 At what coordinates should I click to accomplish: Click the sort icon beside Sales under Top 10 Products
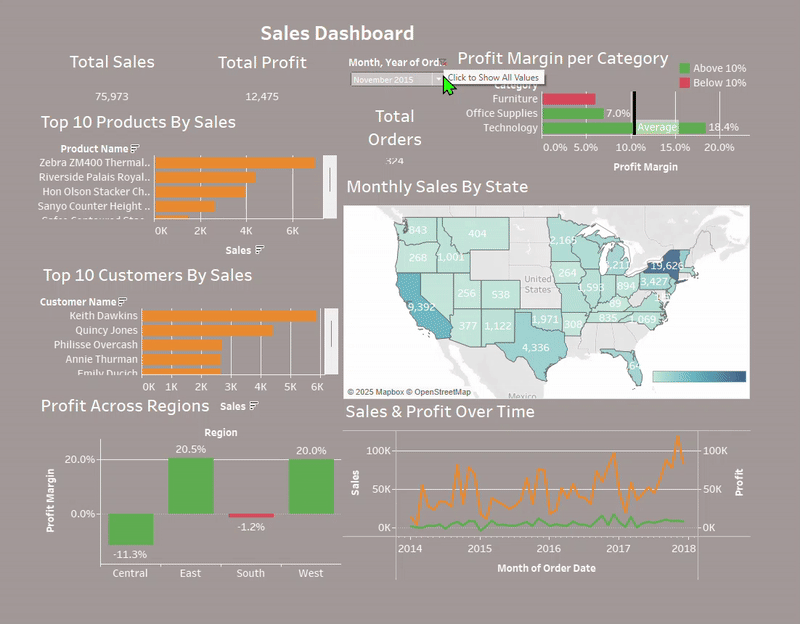(x=259, y=249)
